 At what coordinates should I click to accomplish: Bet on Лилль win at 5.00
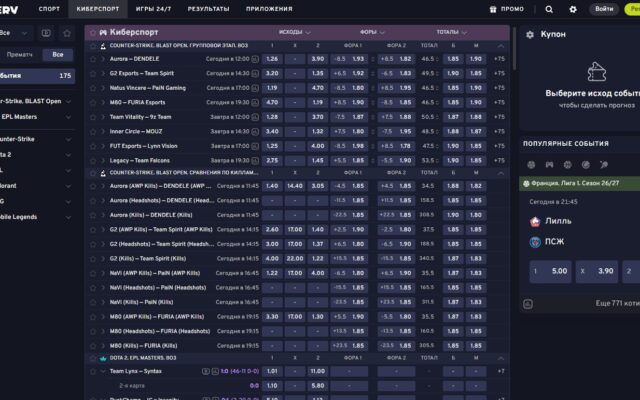click(x=551, y=271)
